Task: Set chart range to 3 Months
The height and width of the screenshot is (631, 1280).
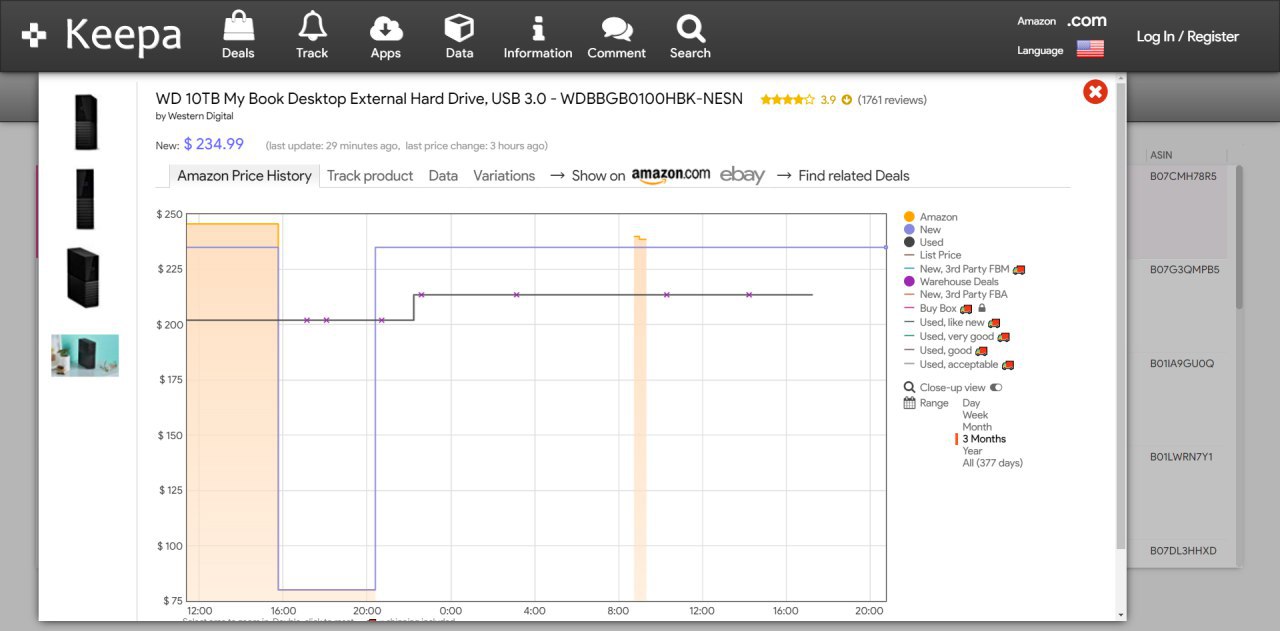Action: pos(984,439)
